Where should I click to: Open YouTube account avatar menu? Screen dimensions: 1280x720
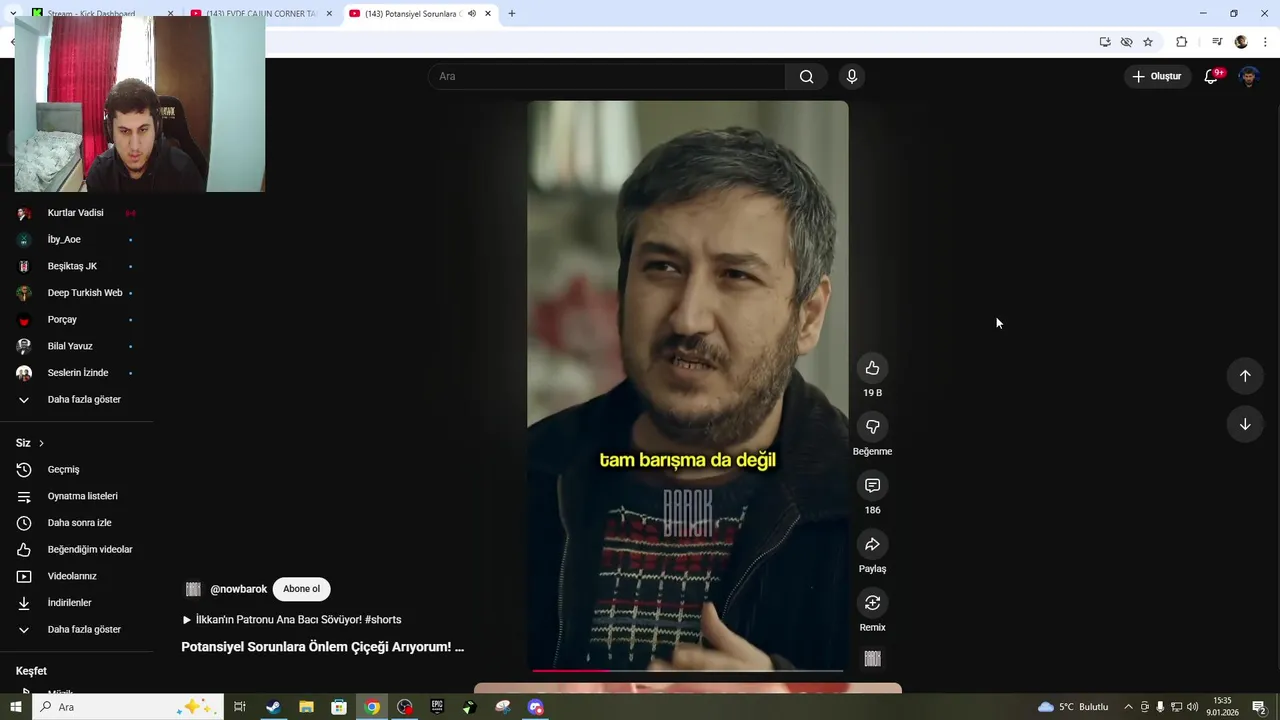coord(1249,76)
